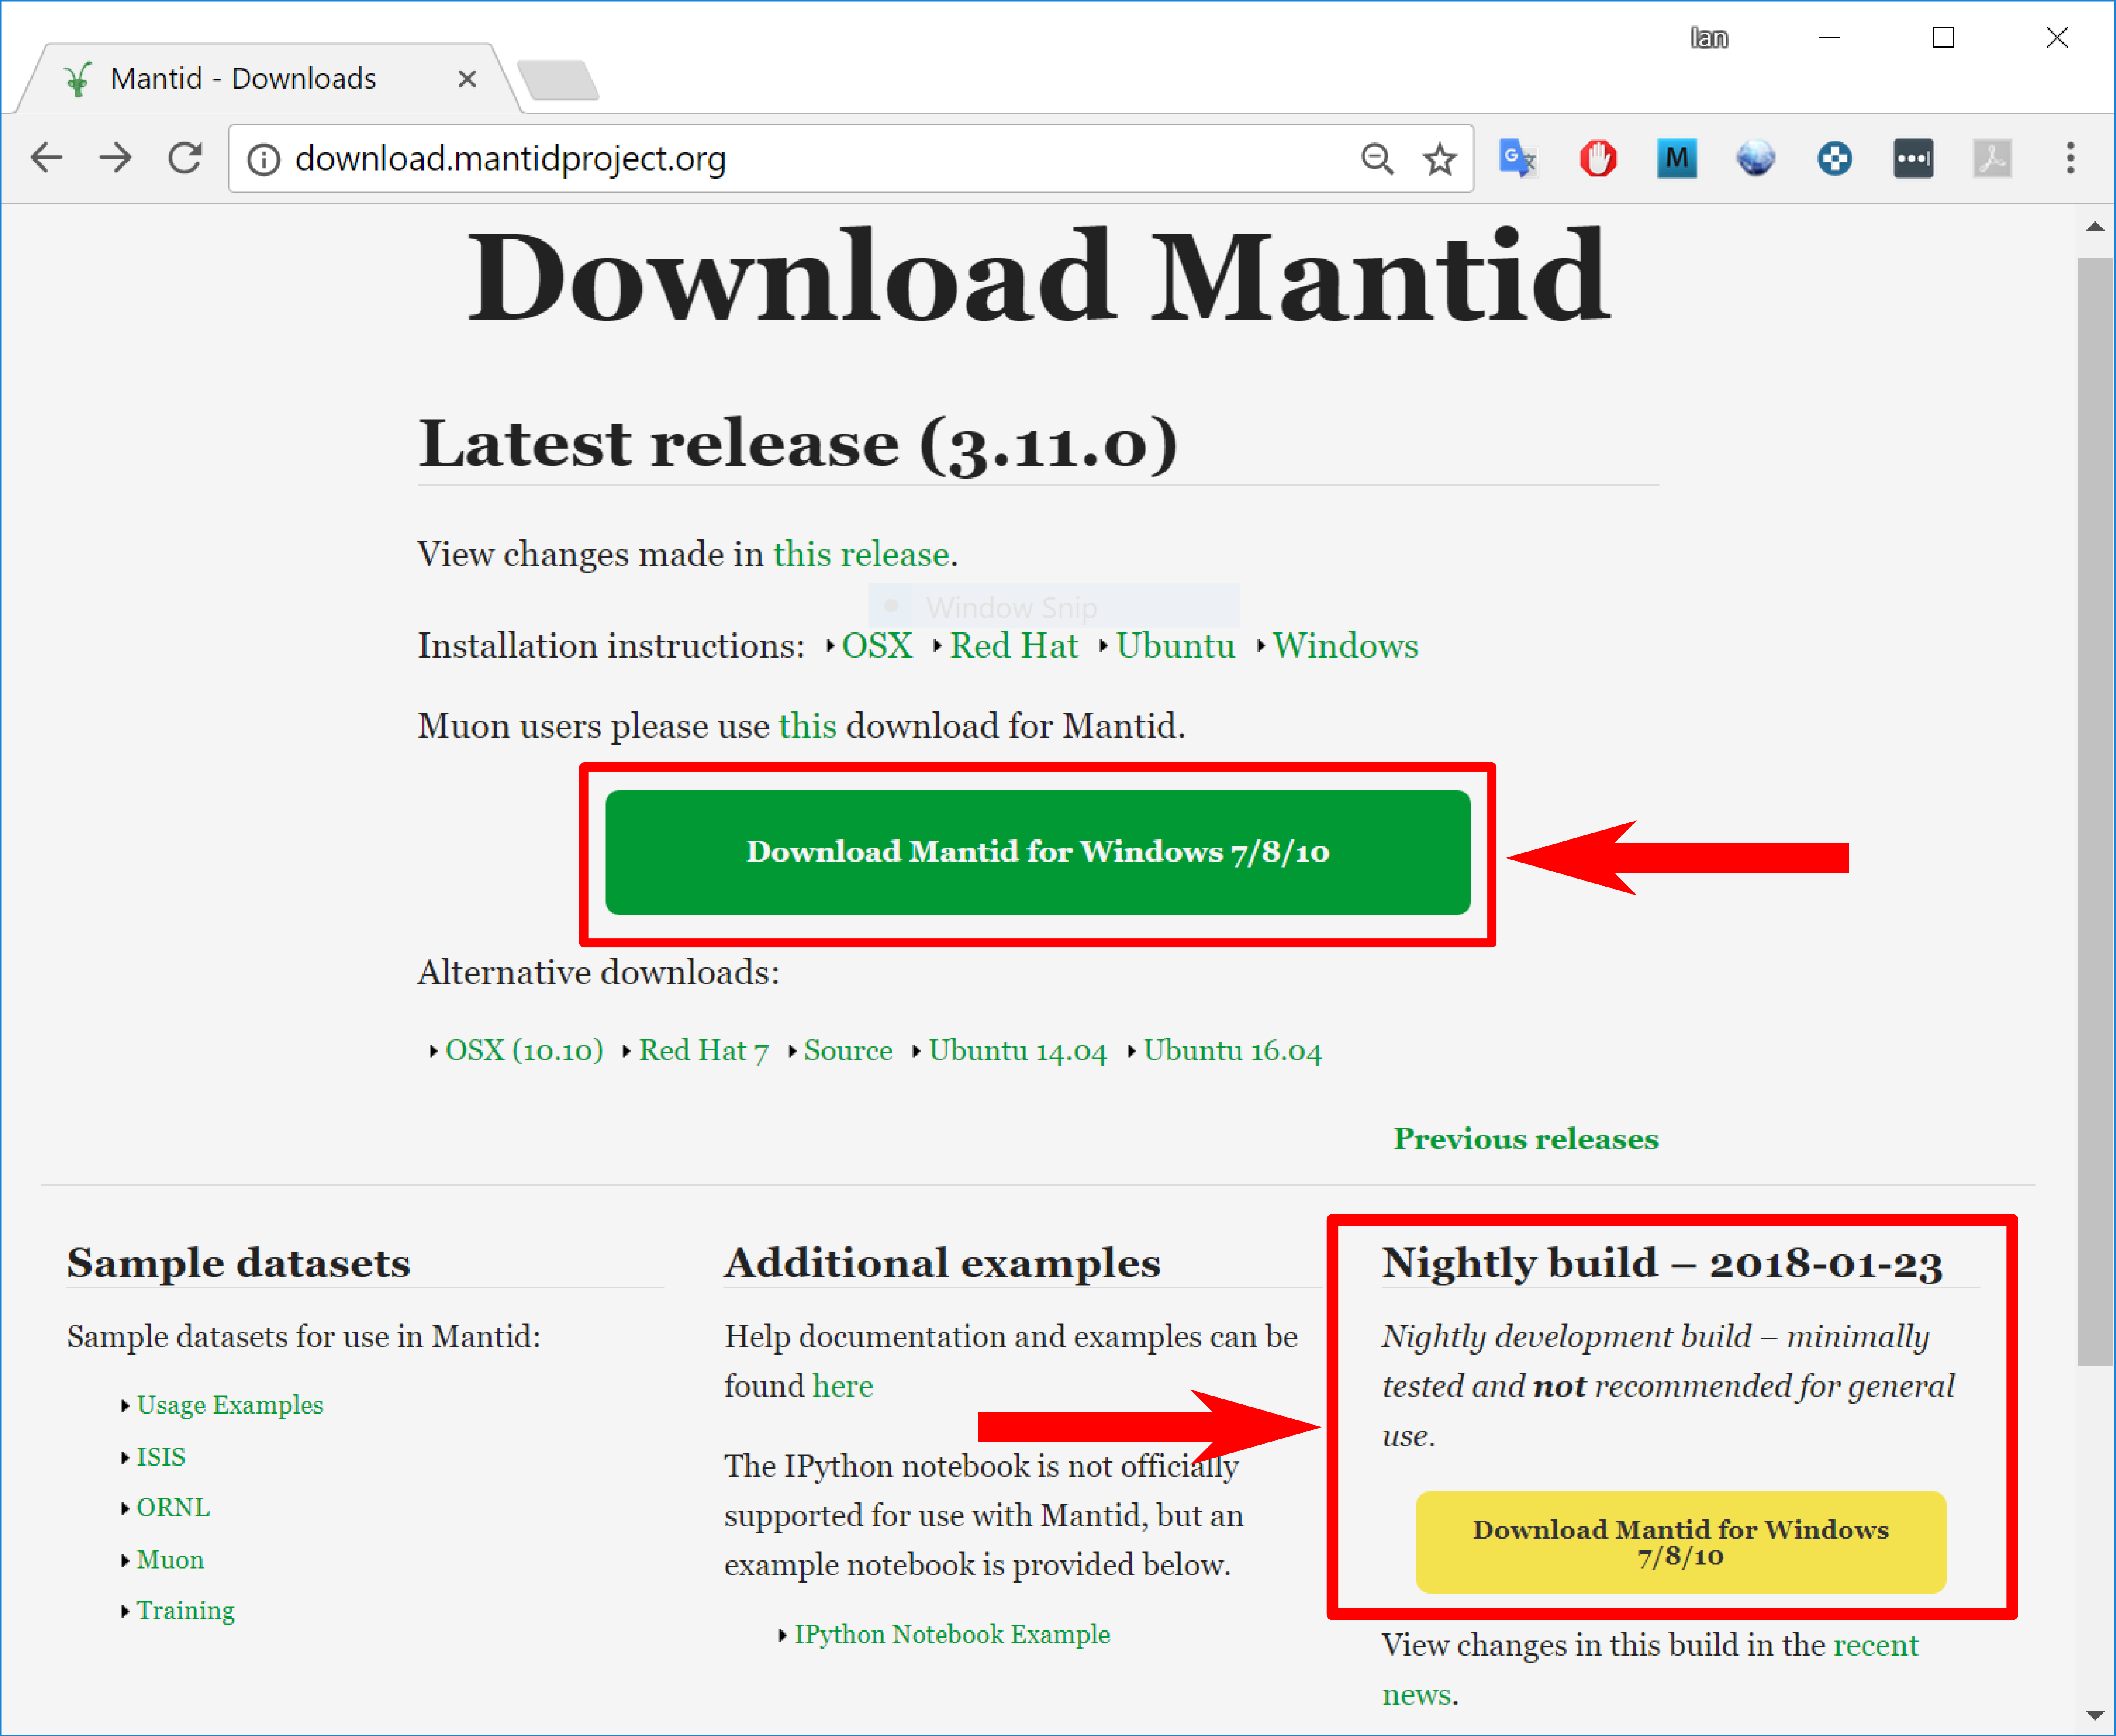The height and width of the screenshot is (1736, 2116).
Task: Open the Red Hat 7 alternative download
Action: coord(703,1050)
